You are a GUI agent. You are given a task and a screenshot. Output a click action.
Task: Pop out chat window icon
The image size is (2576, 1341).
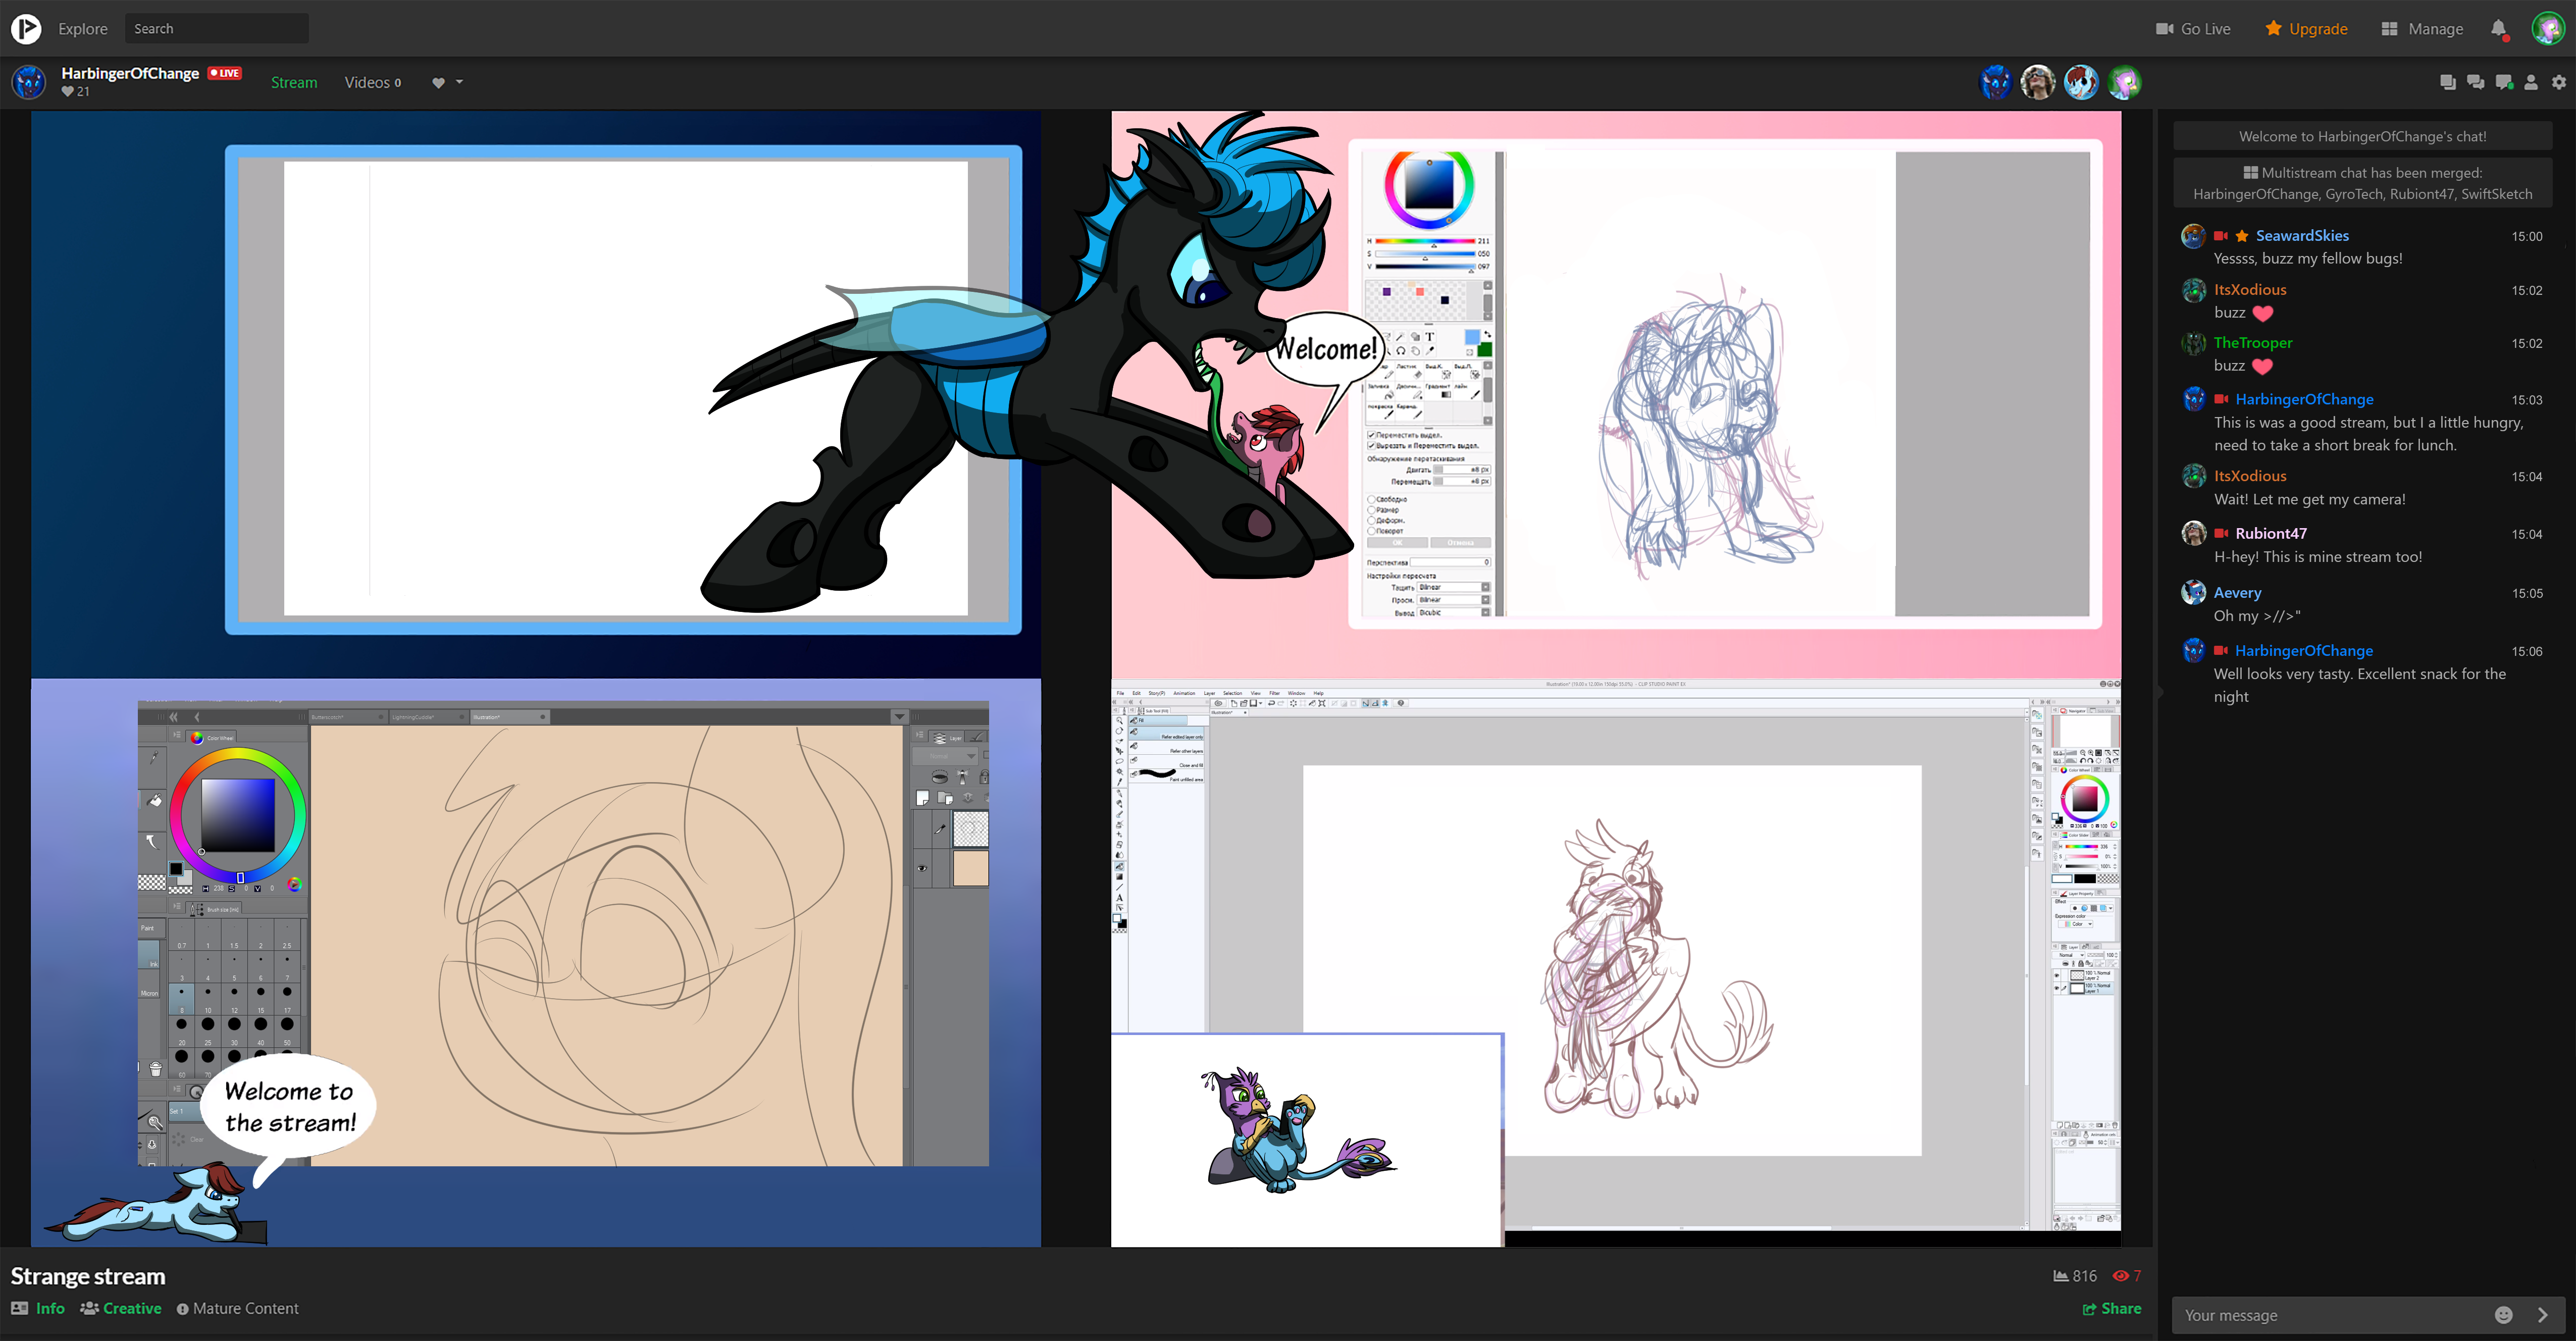2447,83
